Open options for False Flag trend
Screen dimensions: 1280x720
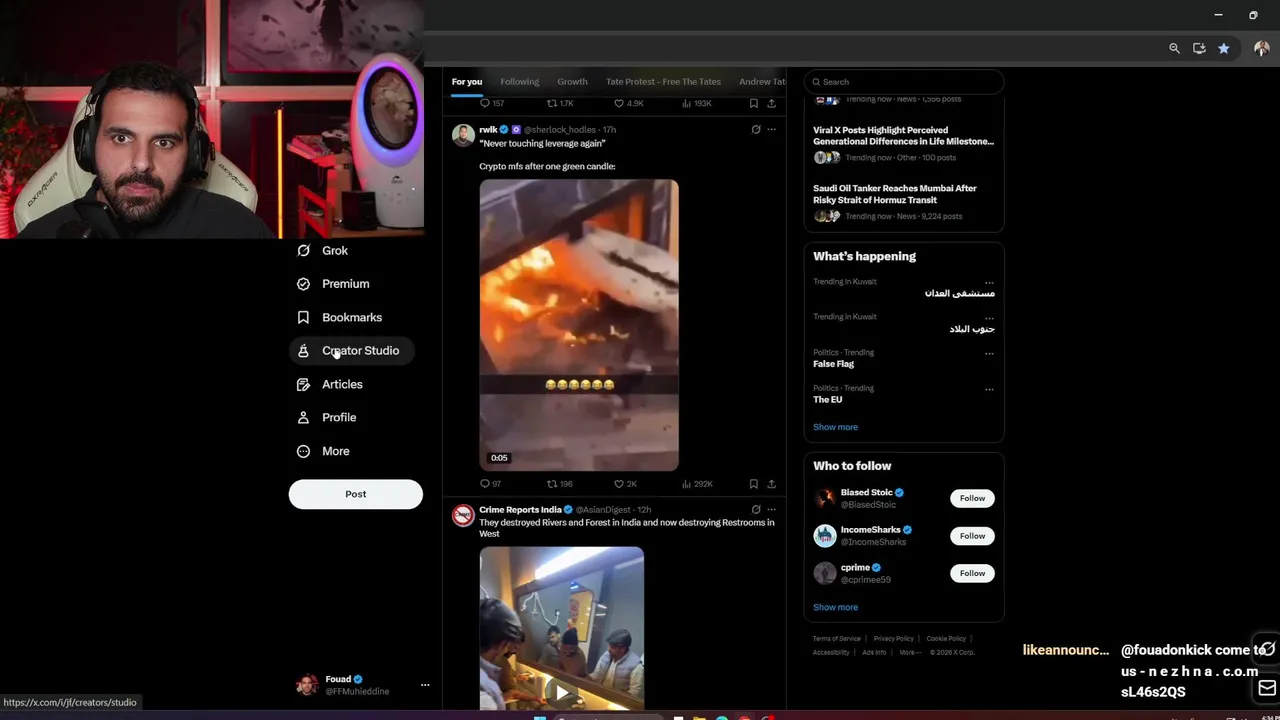(x=989, y=353)
